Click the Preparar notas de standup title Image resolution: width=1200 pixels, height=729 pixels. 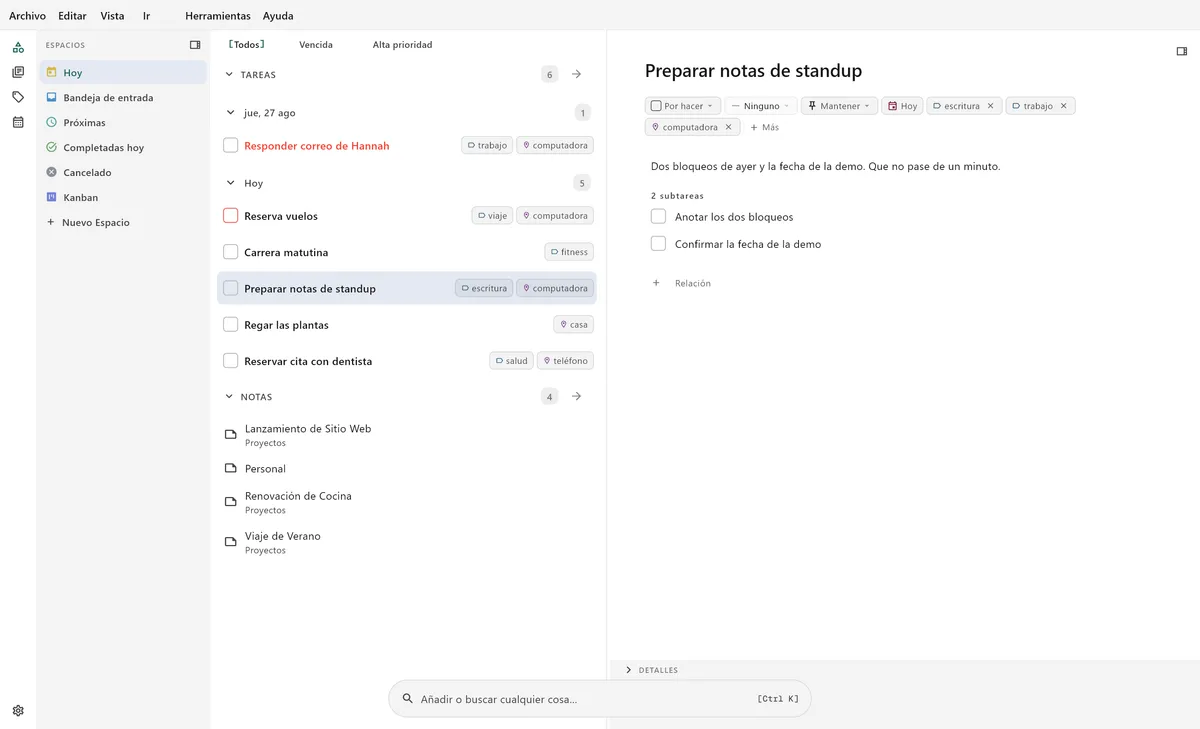(753, 71)
